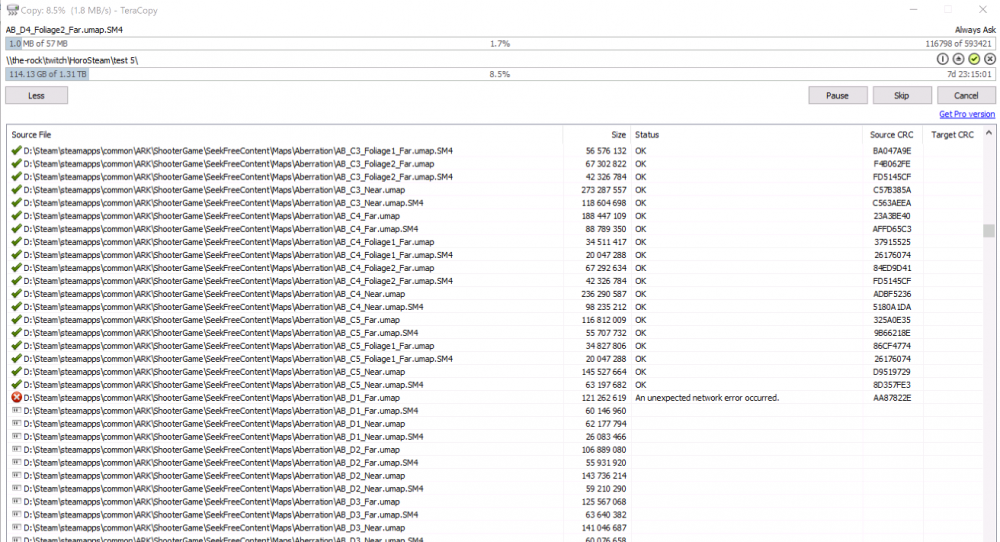Click the size value 121 262 619
1000x542 pixels.
pyautogui.click(x=604, y=397)
